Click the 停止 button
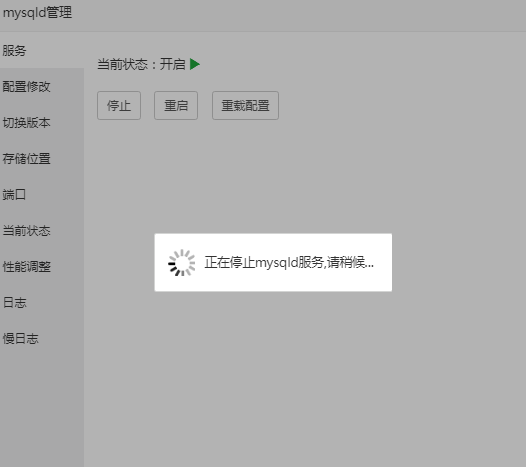526x467 pixels. point(119,105)
